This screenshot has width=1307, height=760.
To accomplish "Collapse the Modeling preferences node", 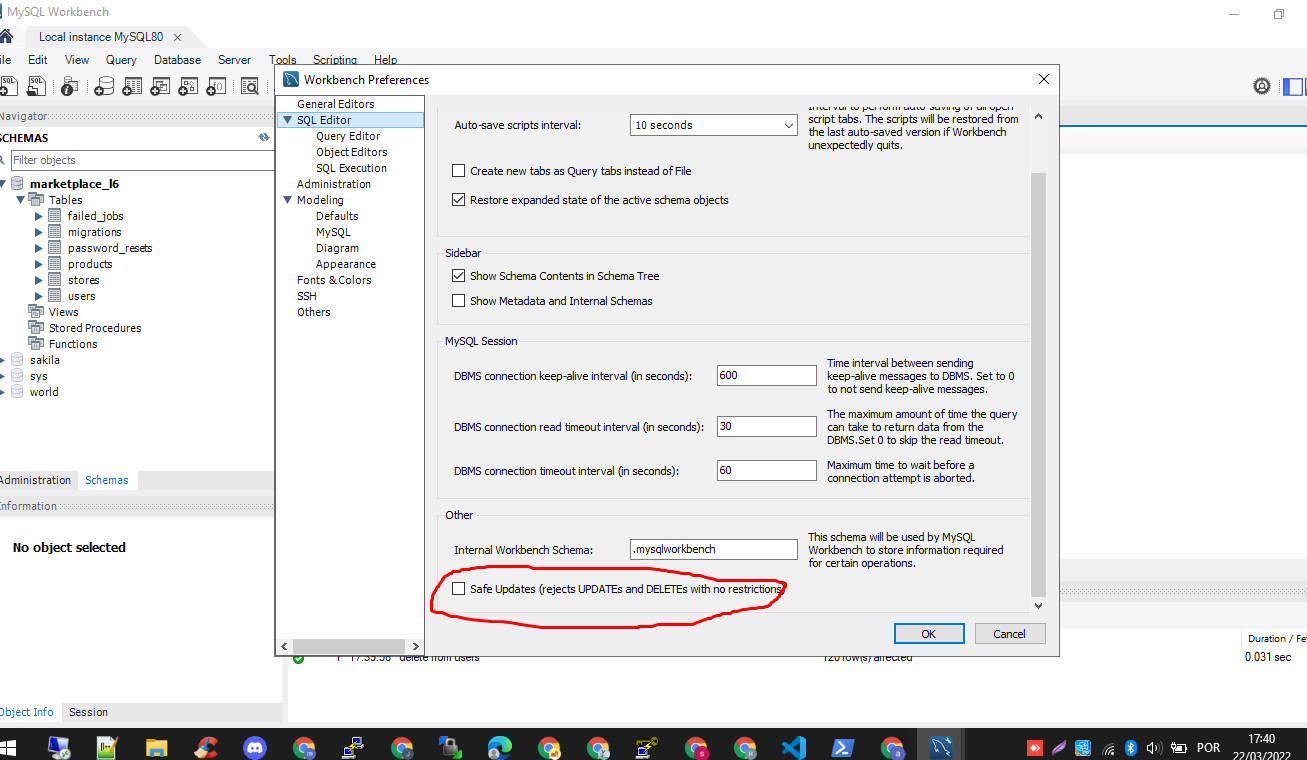I will (287, 200).
